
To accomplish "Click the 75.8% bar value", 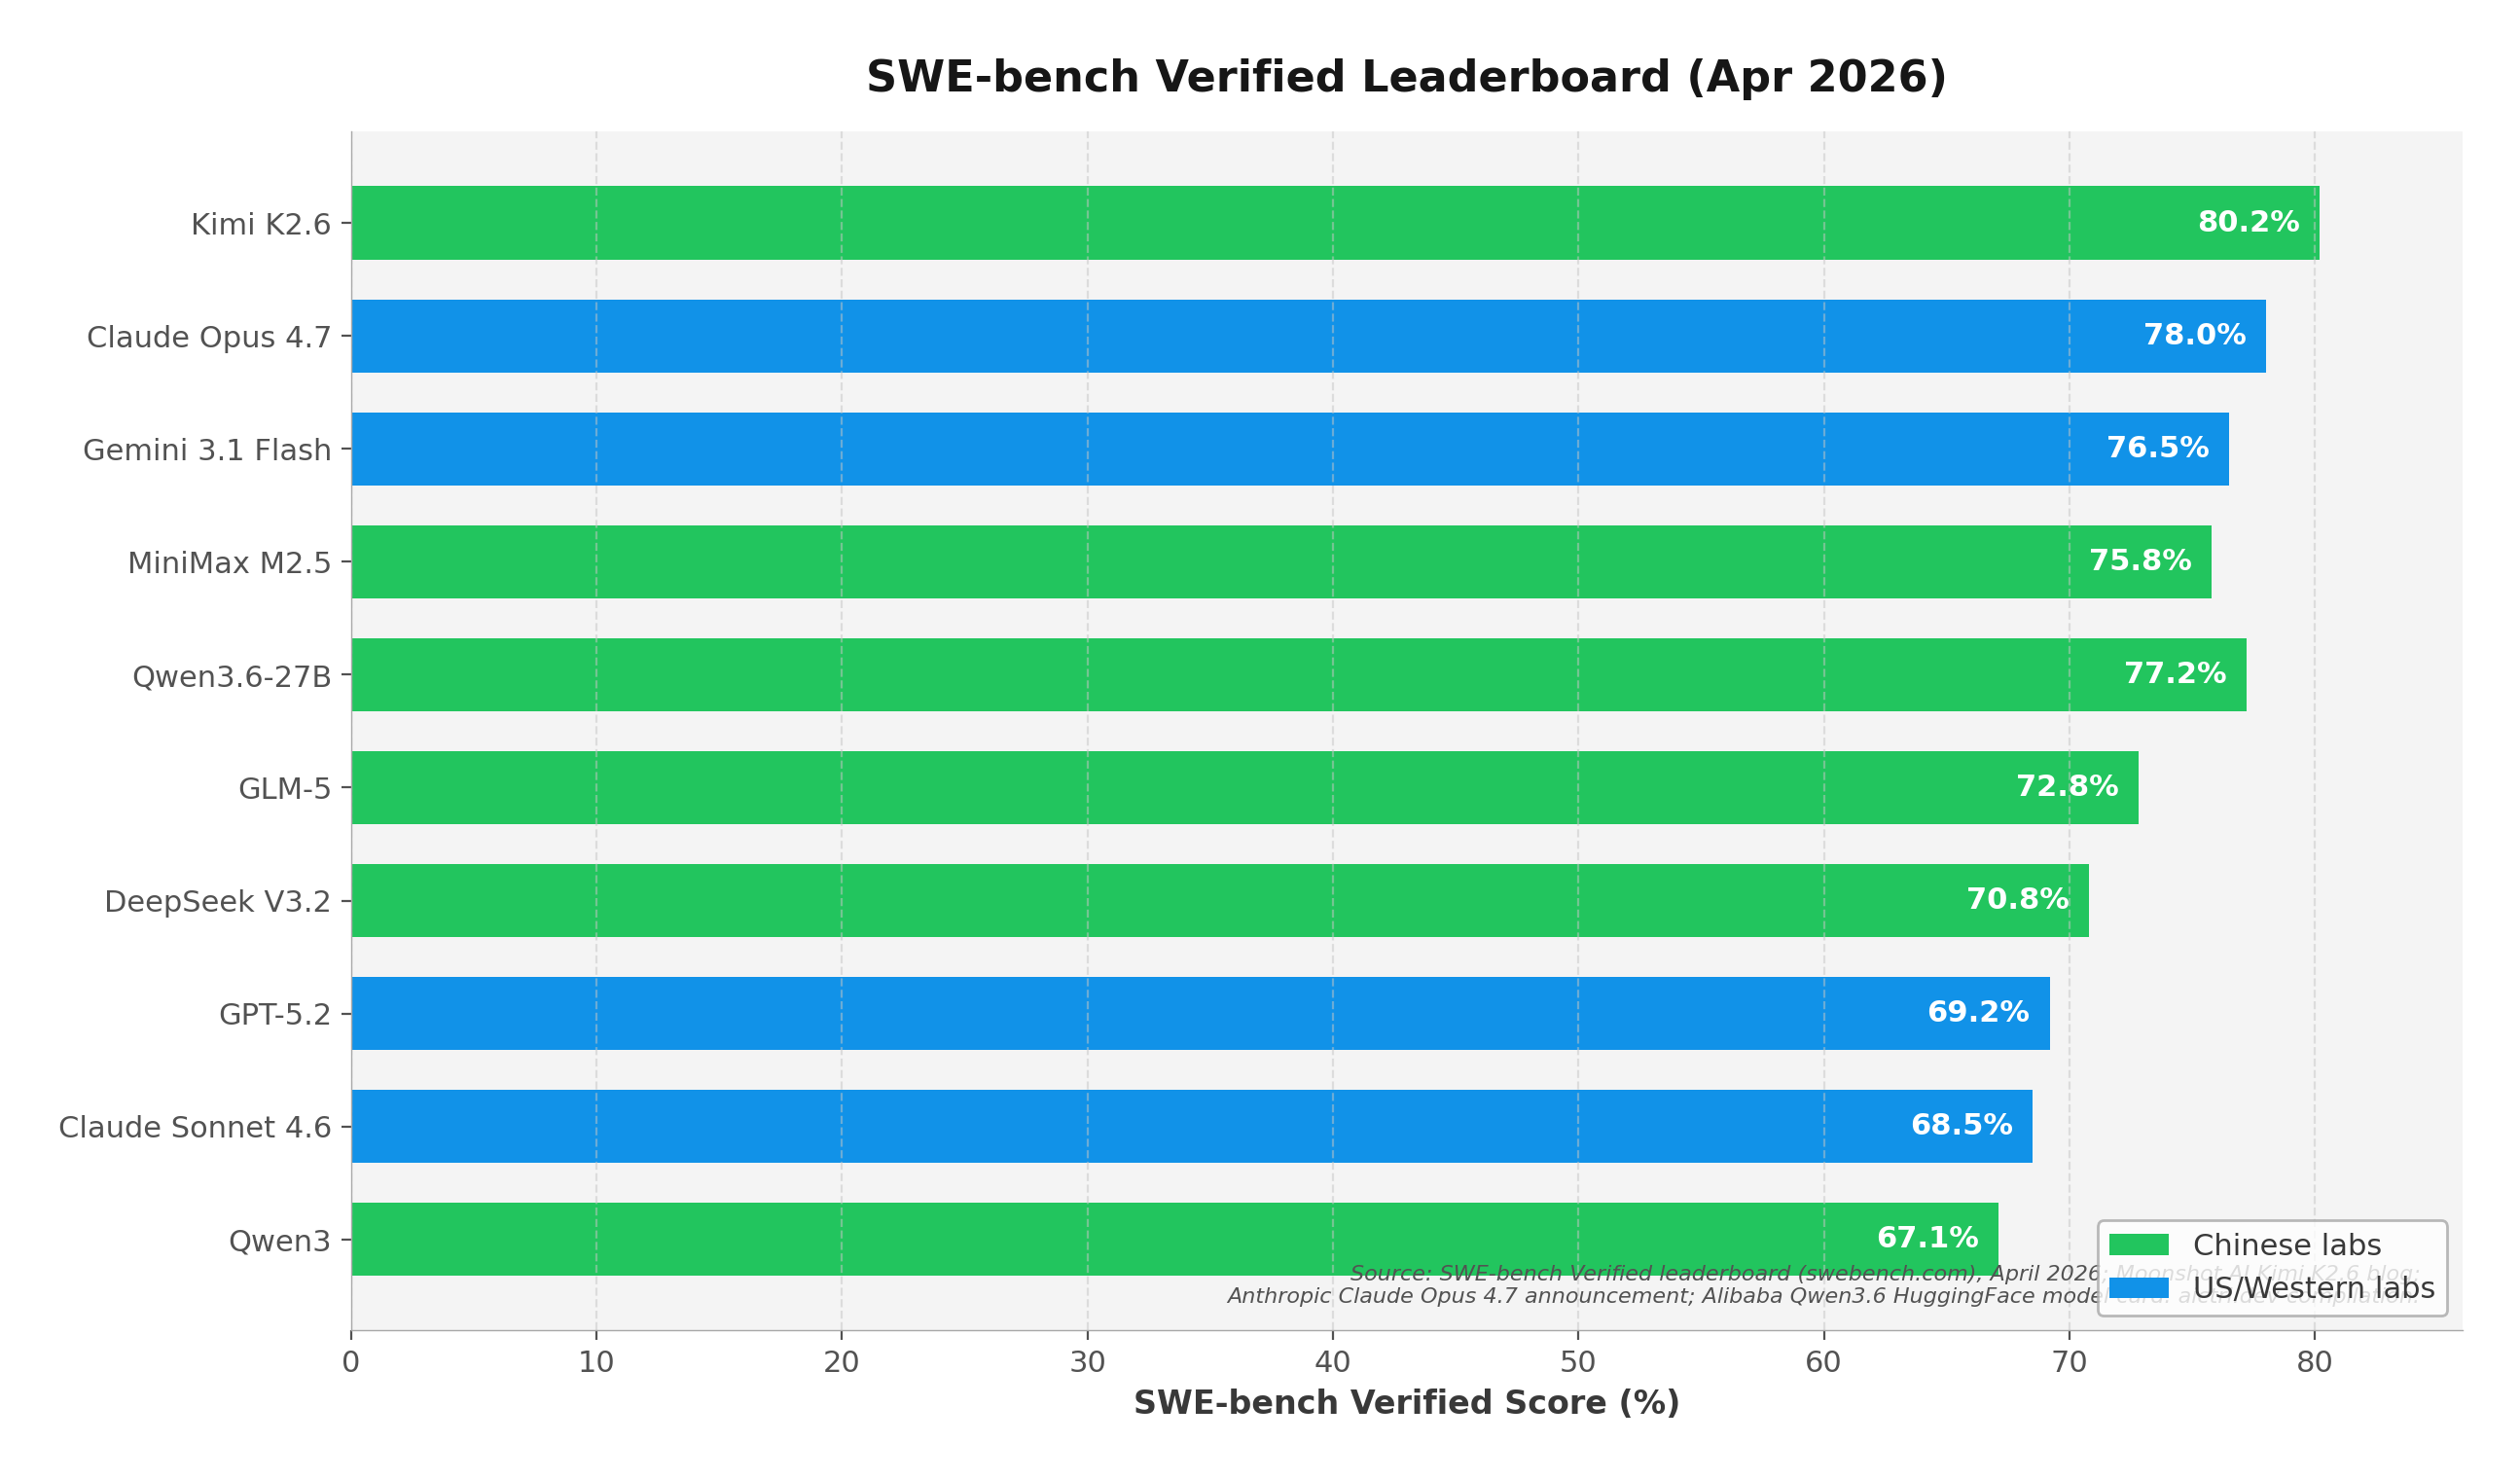I will coord(2140,562).
